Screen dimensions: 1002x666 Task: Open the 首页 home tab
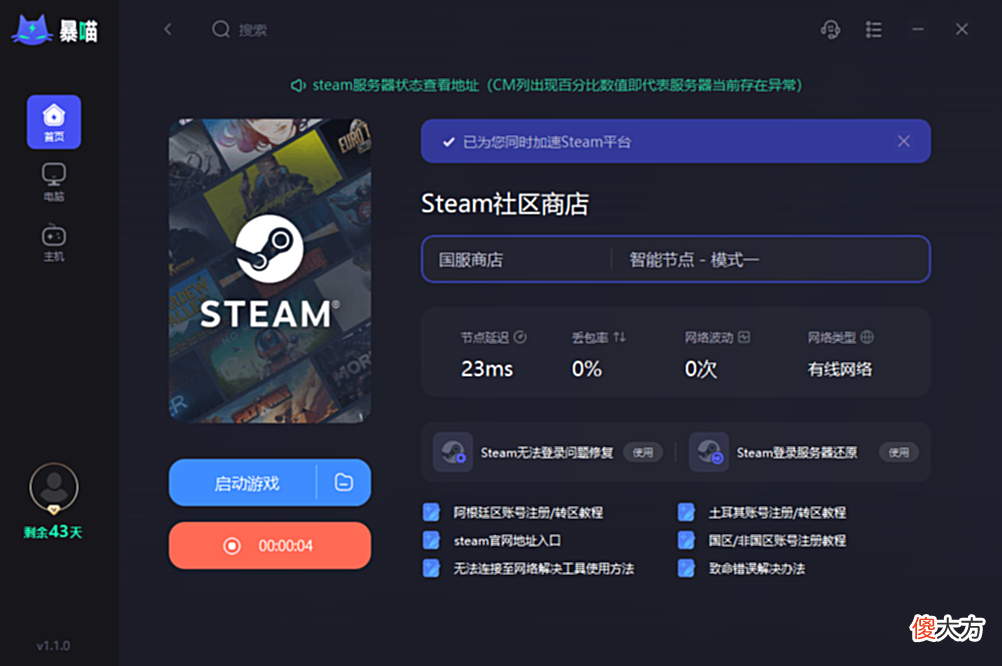(54, 122)
